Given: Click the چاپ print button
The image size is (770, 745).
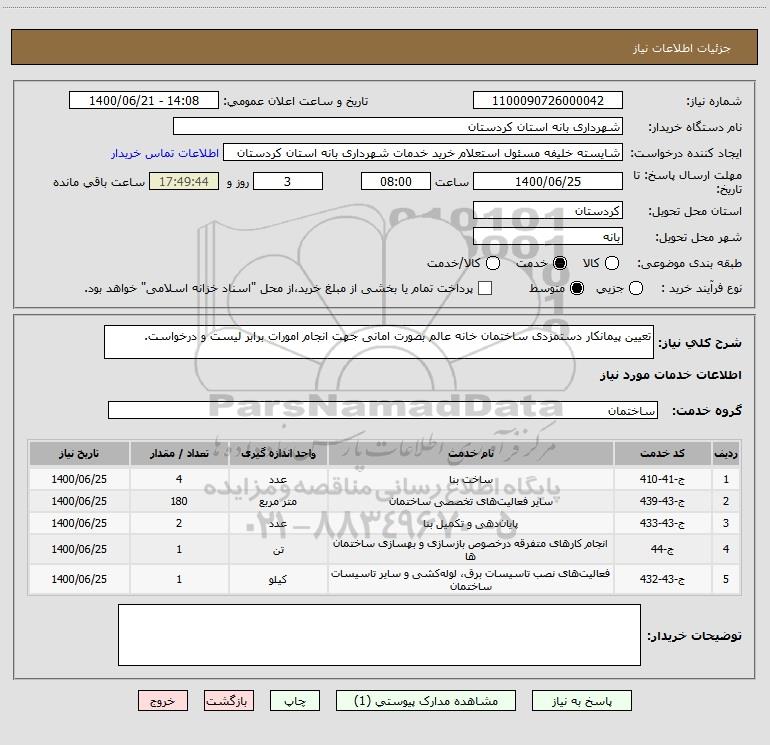Looking at the screenshot, I should click(295, 701).
